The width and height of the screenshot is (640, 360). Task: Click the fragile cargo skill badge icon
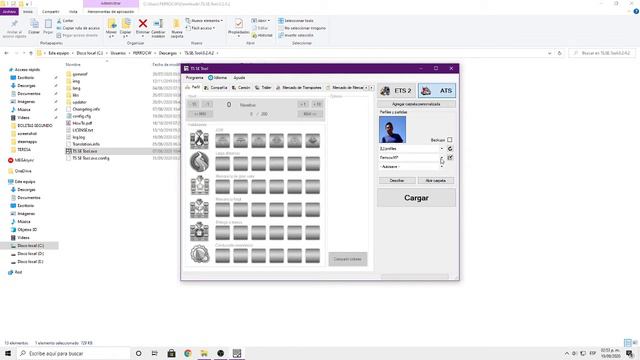point(200,208)
